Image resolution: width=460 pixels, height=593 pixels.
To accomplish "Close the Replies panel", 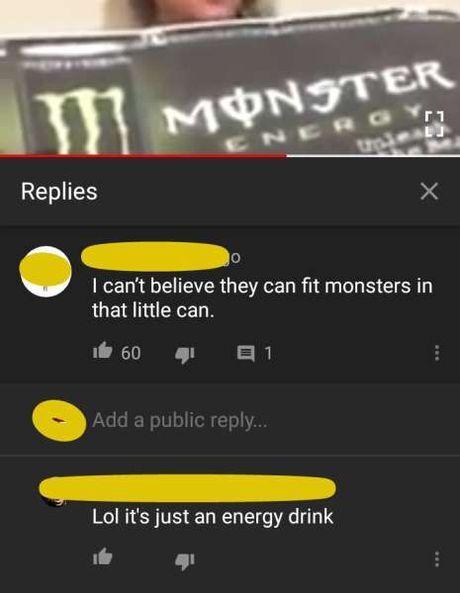I will (429, 191).
